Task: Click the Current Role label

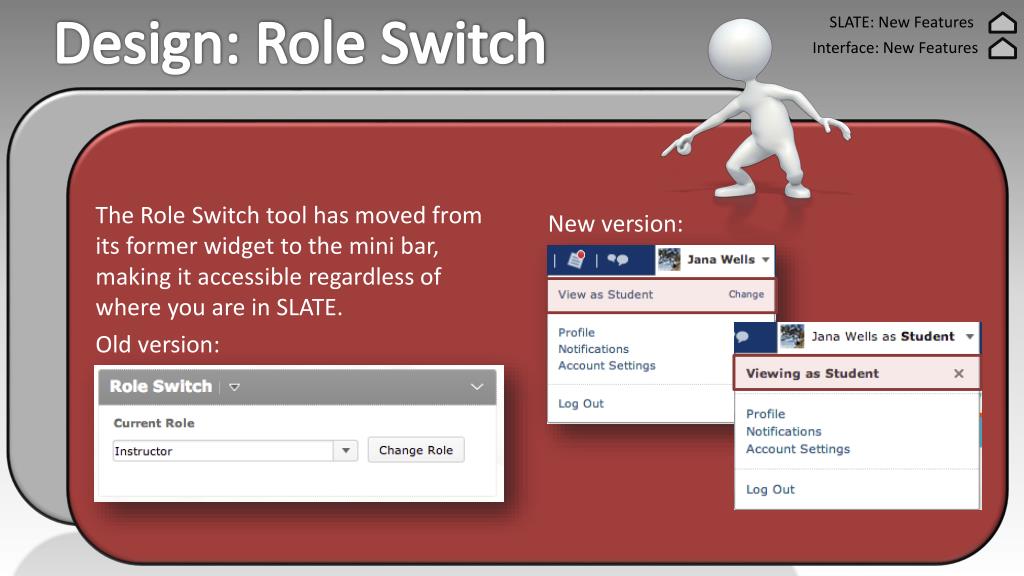Action: 154,423
